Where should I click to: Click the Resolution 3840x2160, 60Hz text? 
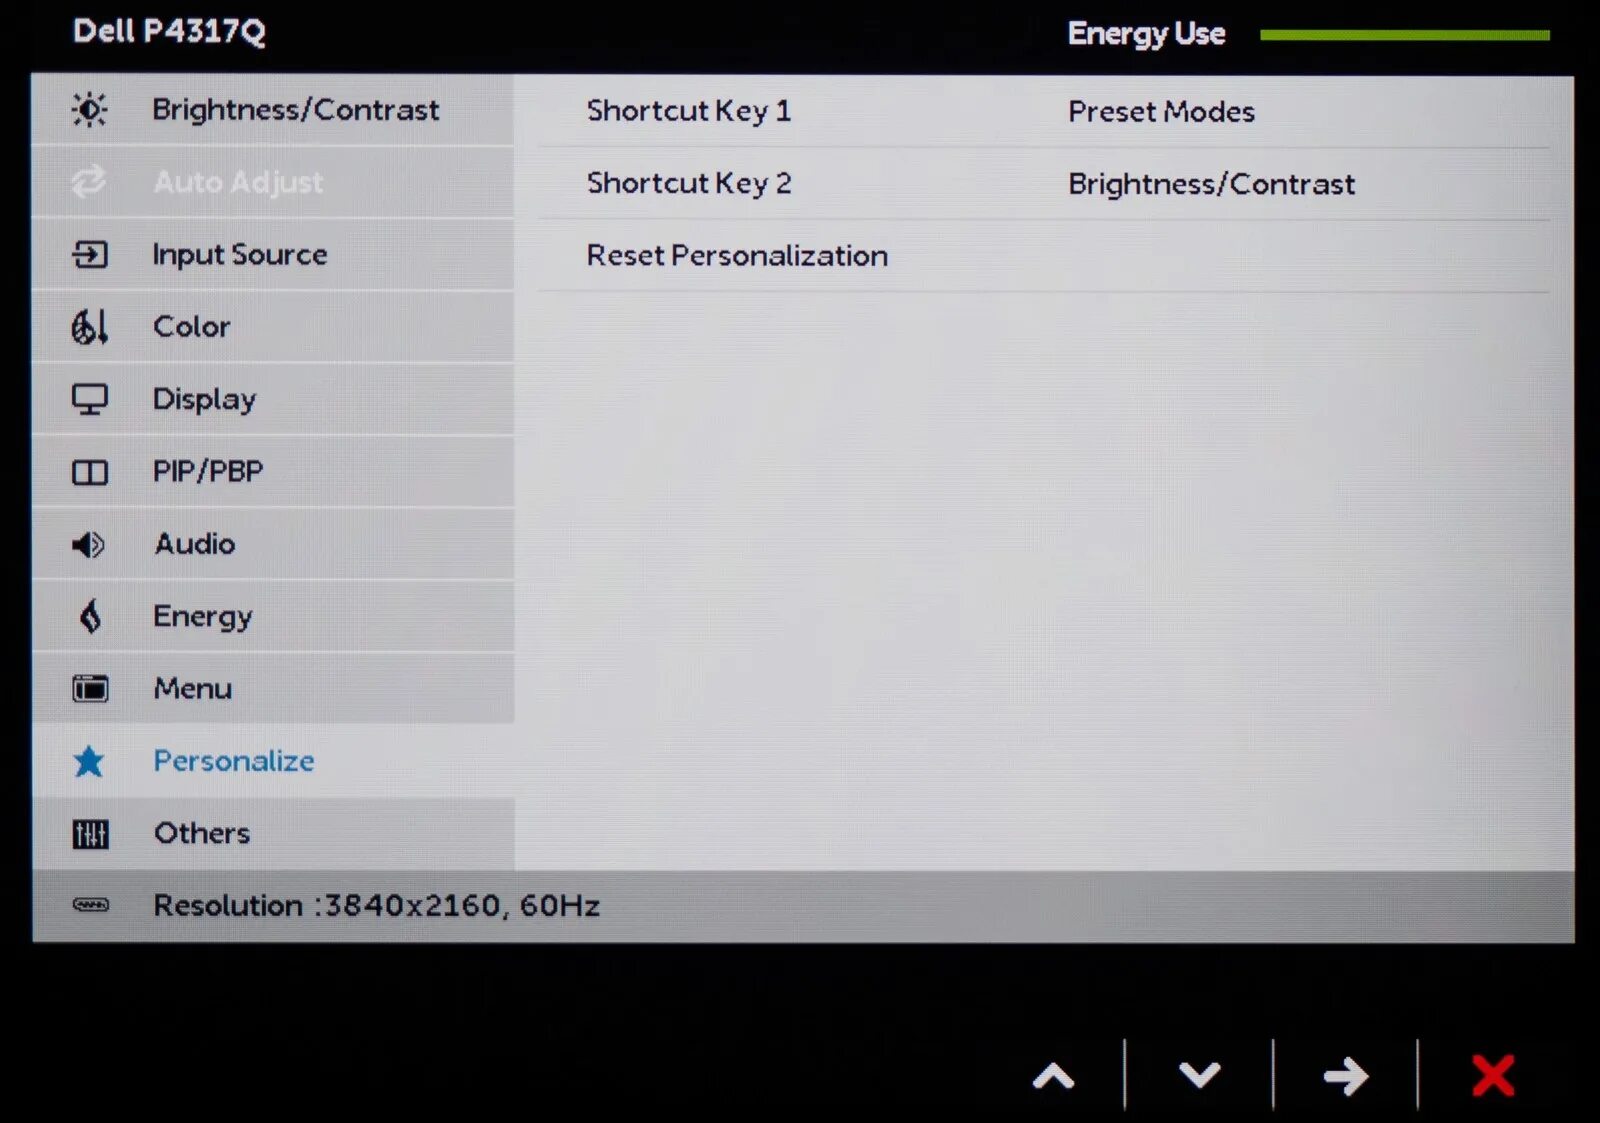point(376,905)
